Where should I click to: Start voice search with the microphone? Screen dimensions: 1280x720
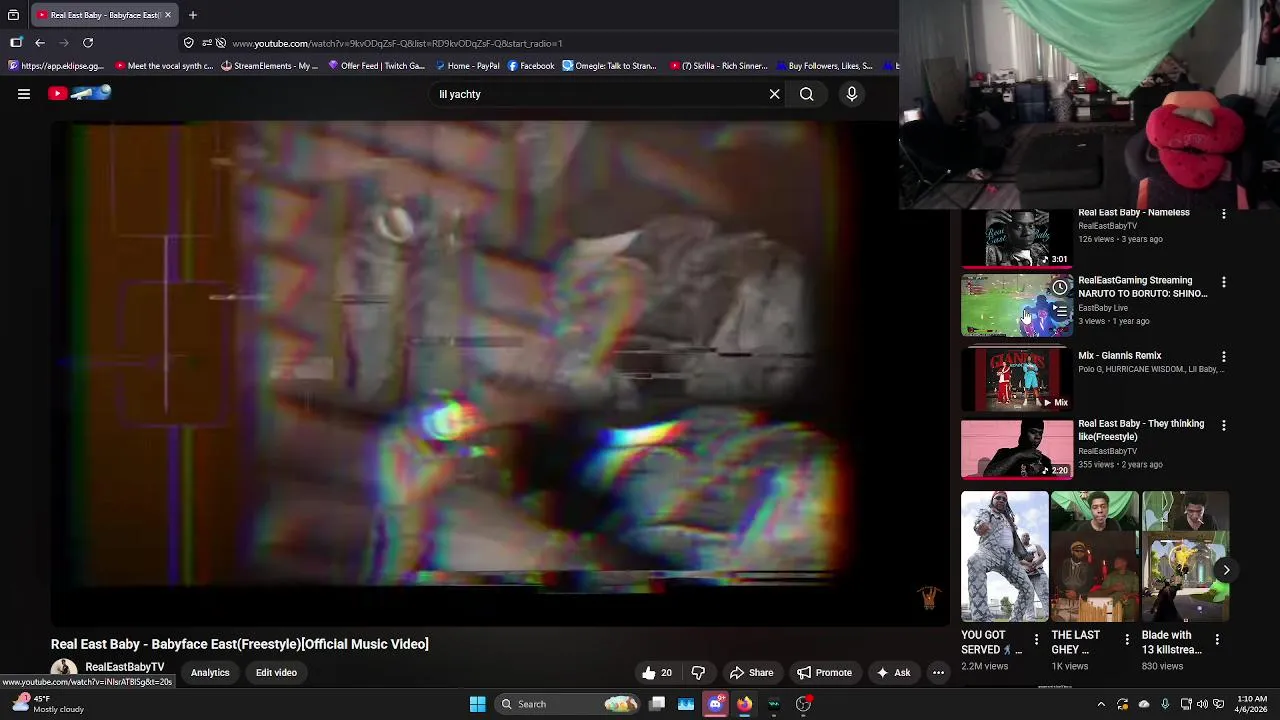coord(852,94)
